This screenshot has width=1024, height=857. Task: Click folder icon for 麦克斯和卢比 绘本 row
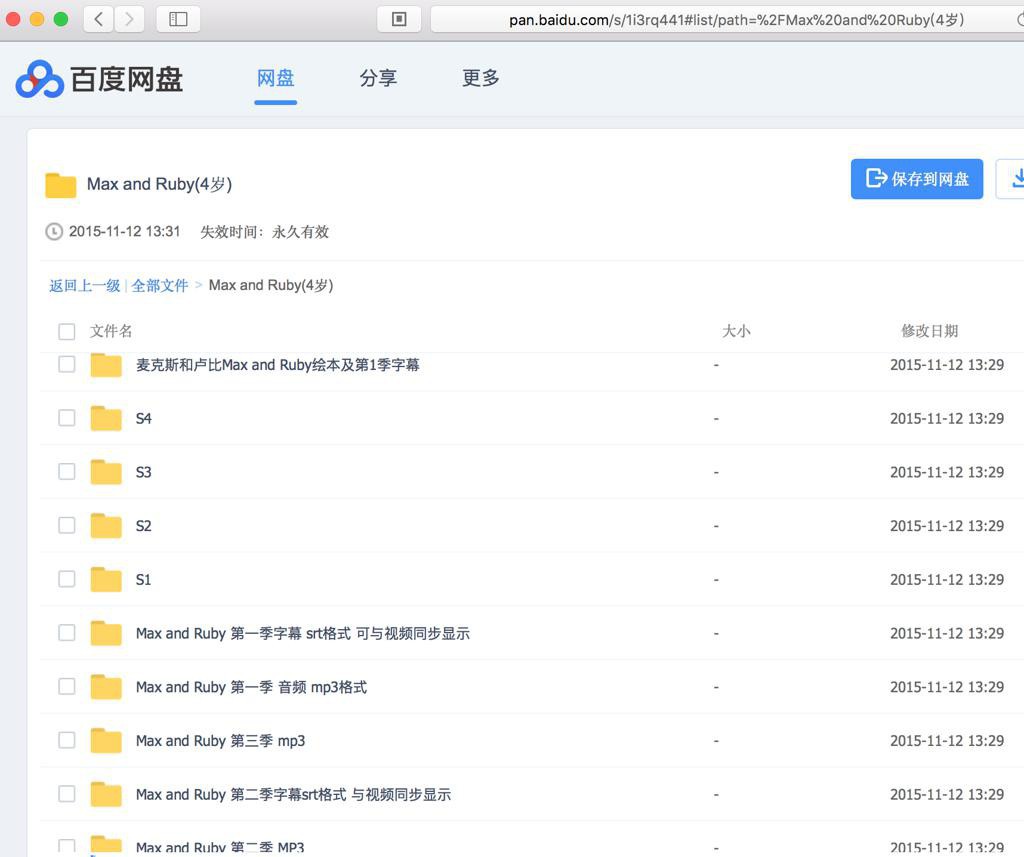[x=106, y=365]
